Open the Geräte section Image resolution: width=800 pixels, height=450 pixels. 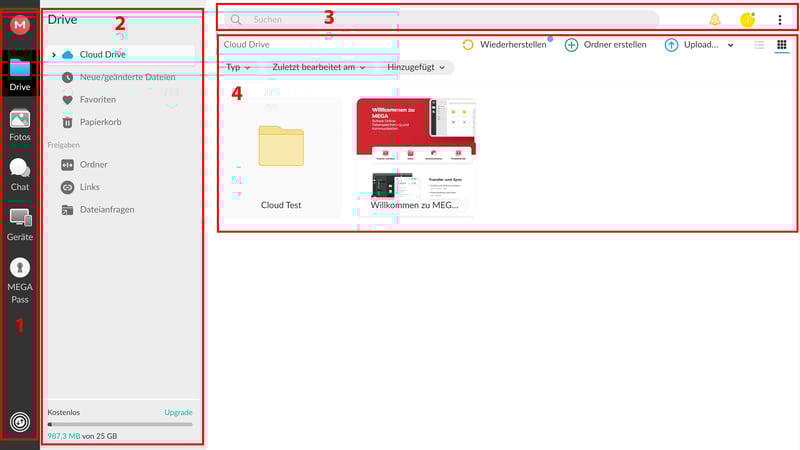point(20,225)
